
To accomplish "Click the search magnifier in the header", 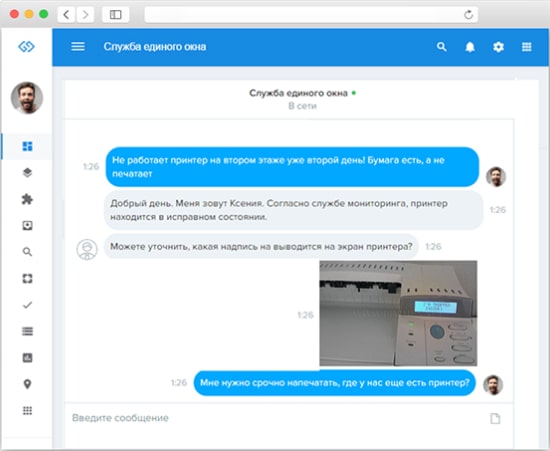I will (x=442, y=47).
